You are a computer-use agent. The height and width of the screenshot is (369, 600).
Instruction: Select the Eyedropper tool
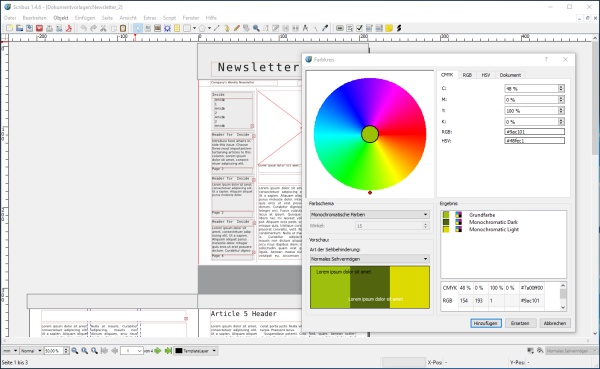coord(325,28)
